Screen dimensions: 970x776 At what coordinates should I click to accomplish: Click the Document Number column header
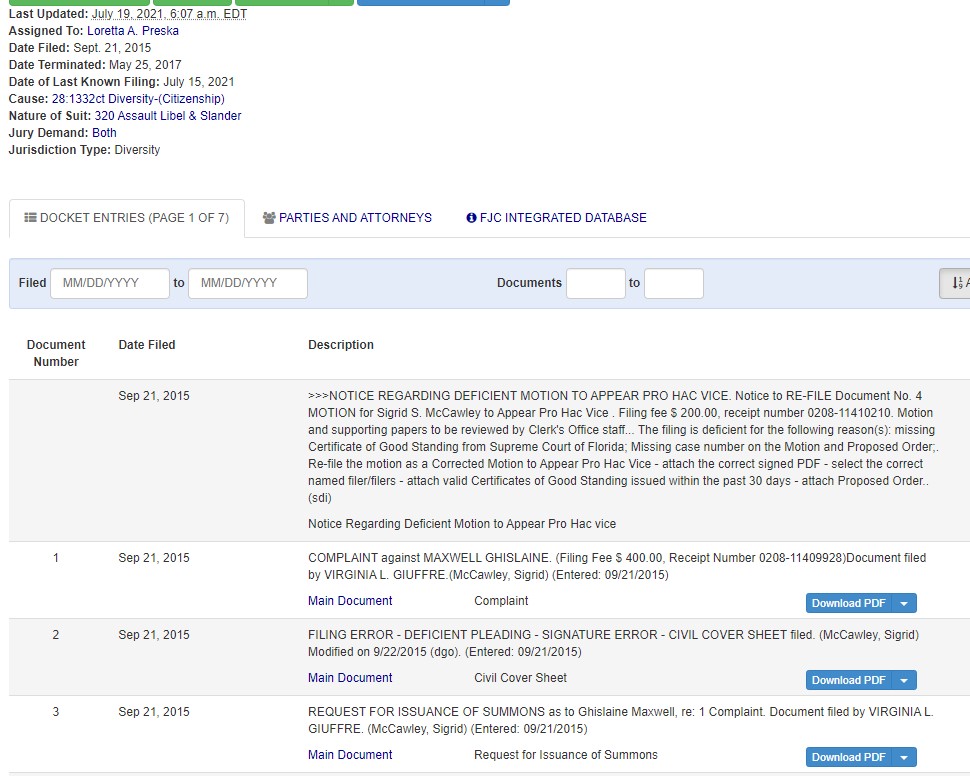(x=56, y=353)
